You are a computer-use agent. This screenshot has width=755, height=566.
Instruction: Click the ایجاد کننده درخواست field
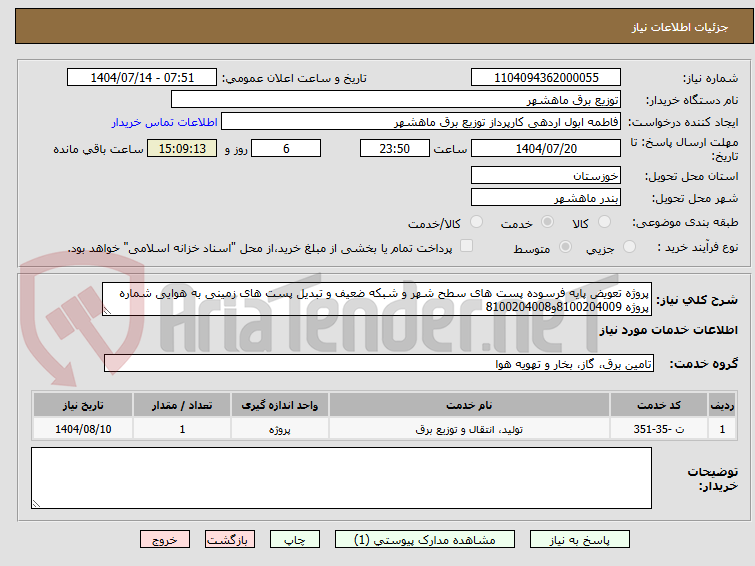(421, 122)
